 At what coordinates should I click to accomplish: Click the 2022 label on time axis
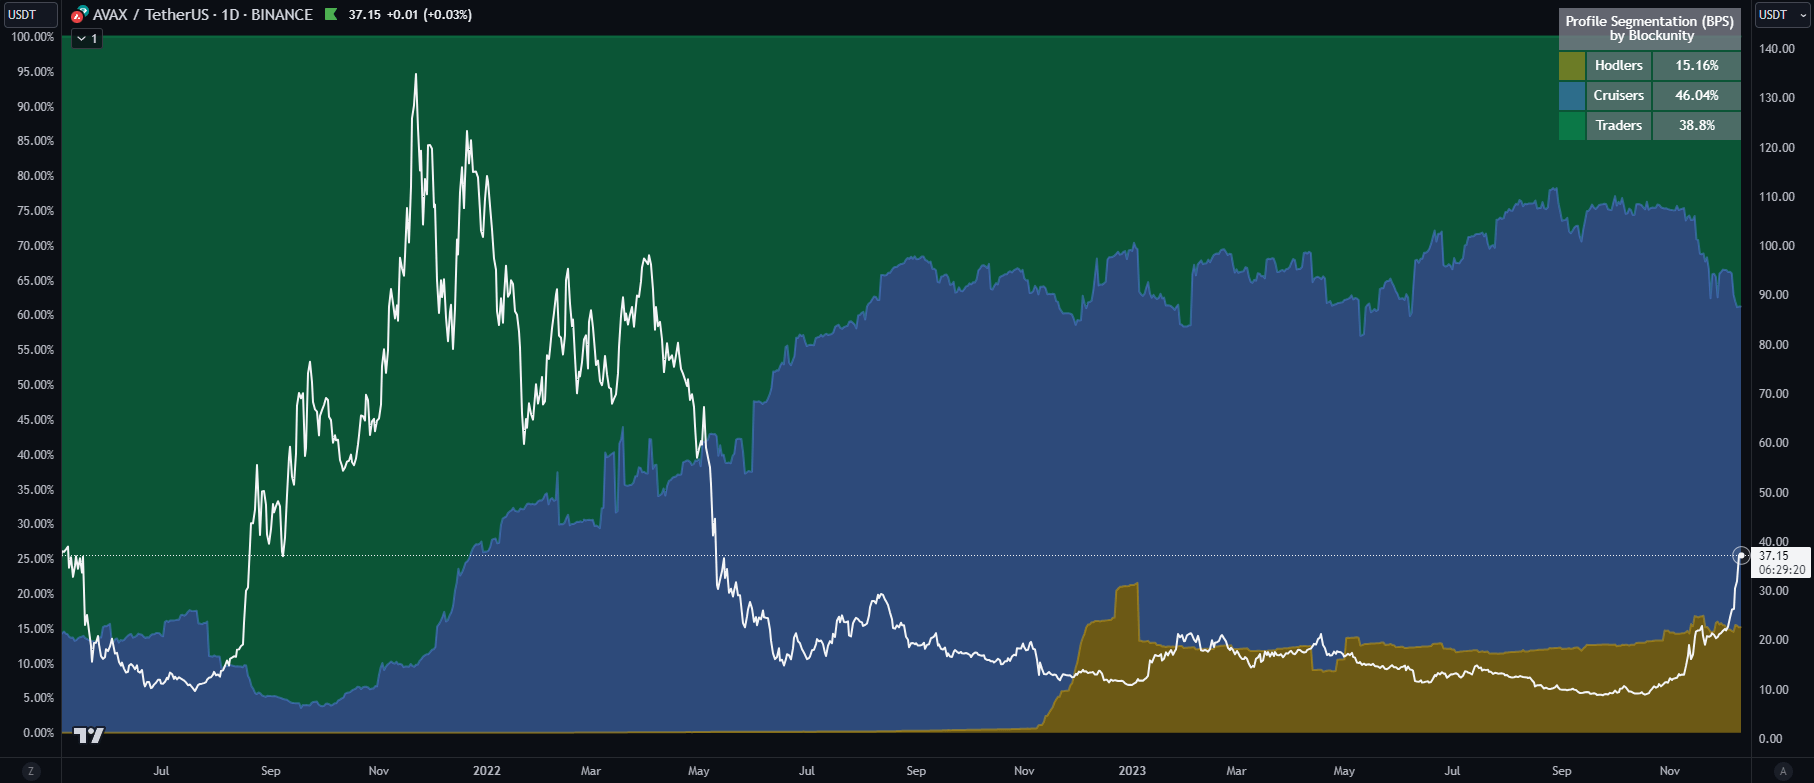[487, 771]
